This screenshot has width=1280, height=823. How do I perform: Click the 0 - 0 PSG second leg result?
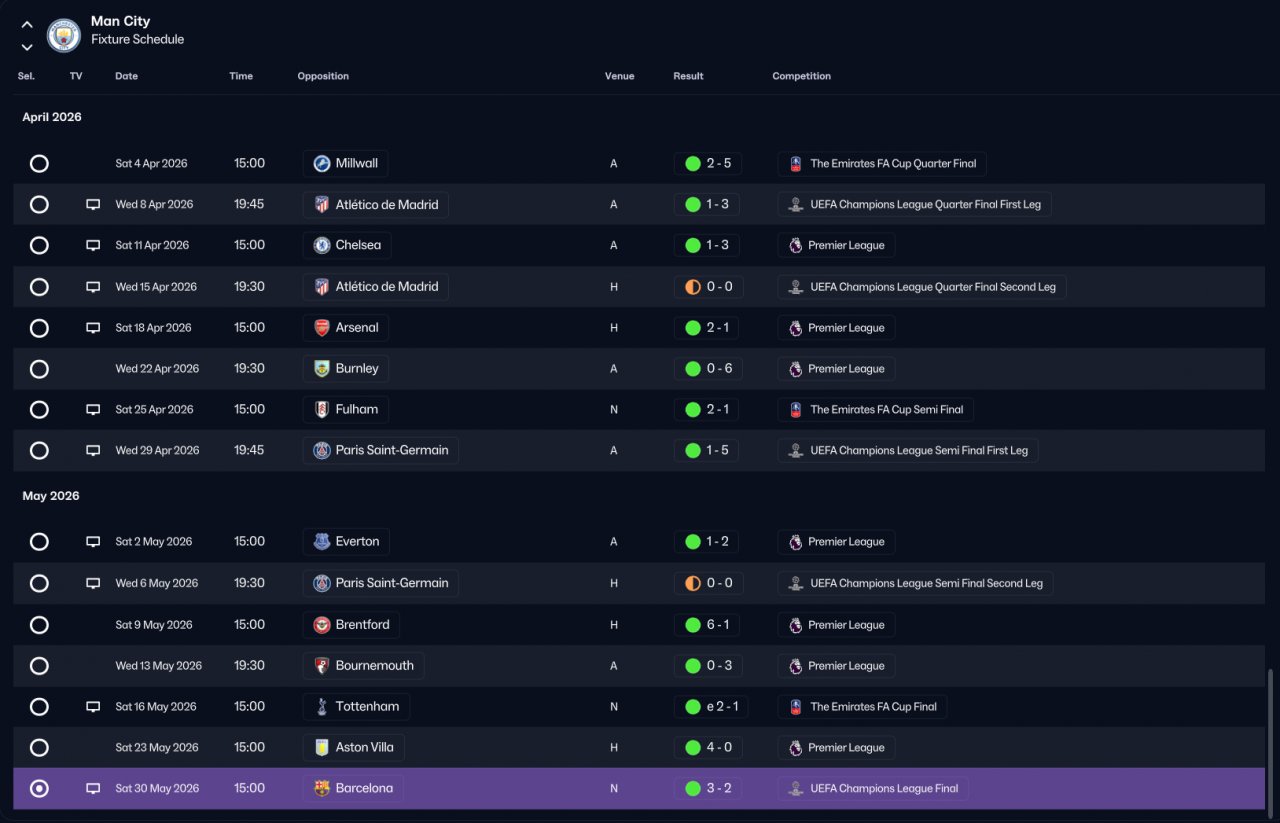708,583
